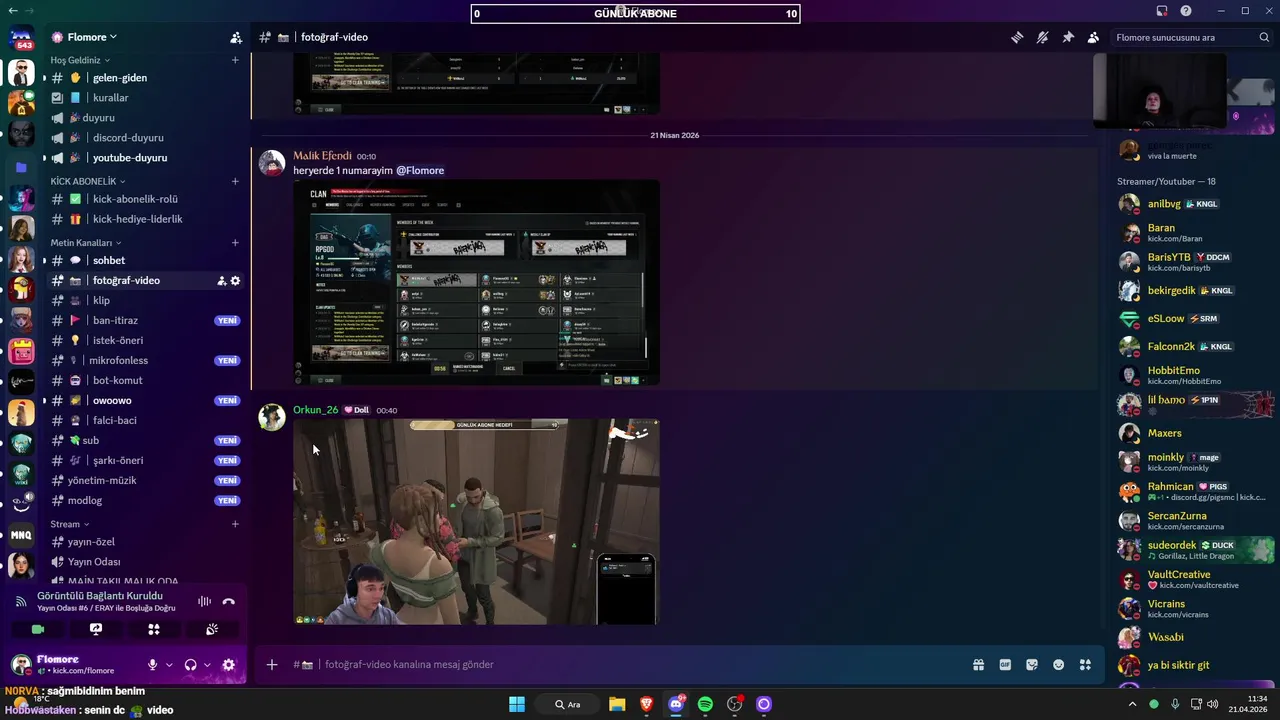The width and height of the screenshot is (1280, 720).
Task: Click Orkun_26 username in chat
Action: click(315, 410)
